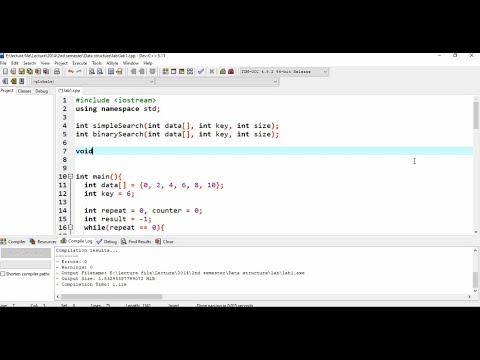
Task: Open the Edit menu
Action: pyautogui.click(x=15, y=63)
